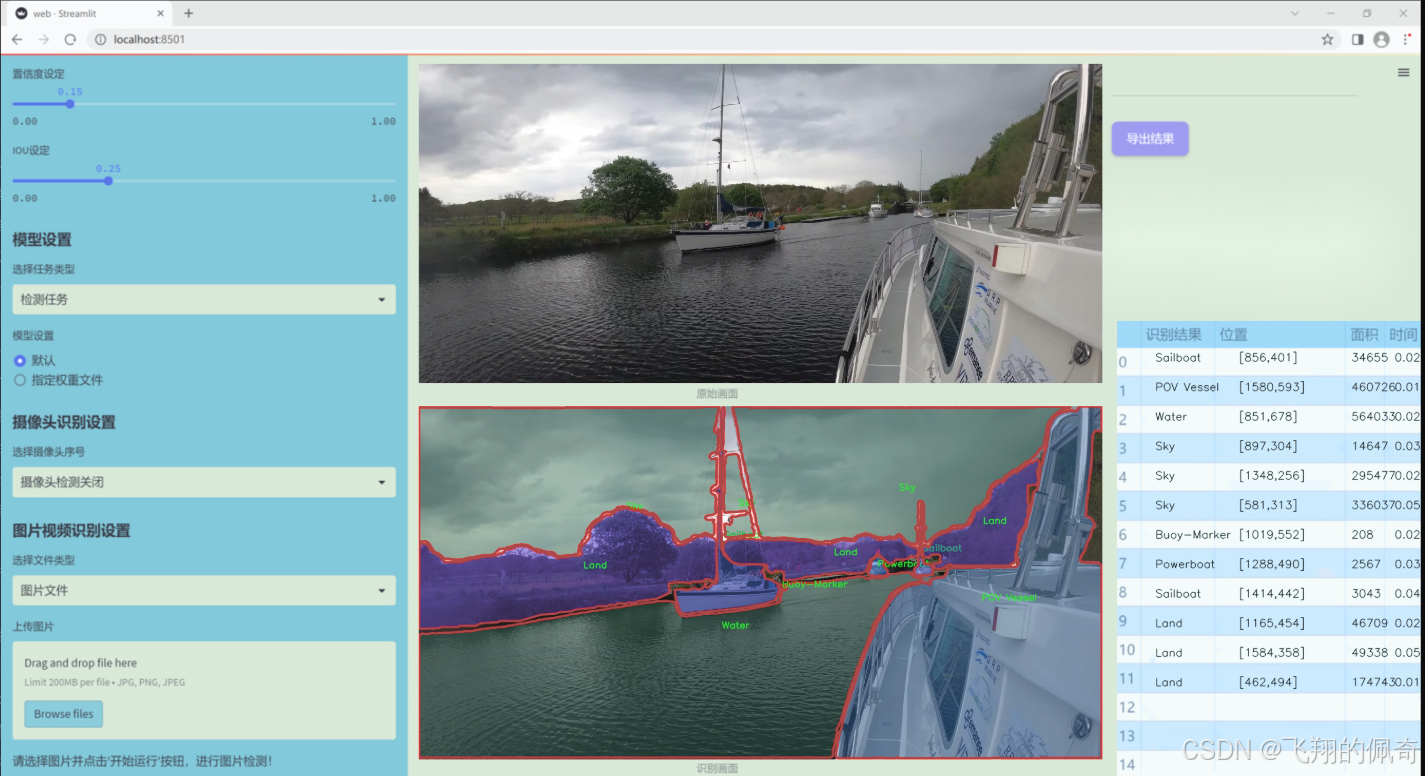This screenshot has width=1425, height=776.
Task: Select the web · Streamlit tab
Action: pyautogui.click(x=90, y=13)
